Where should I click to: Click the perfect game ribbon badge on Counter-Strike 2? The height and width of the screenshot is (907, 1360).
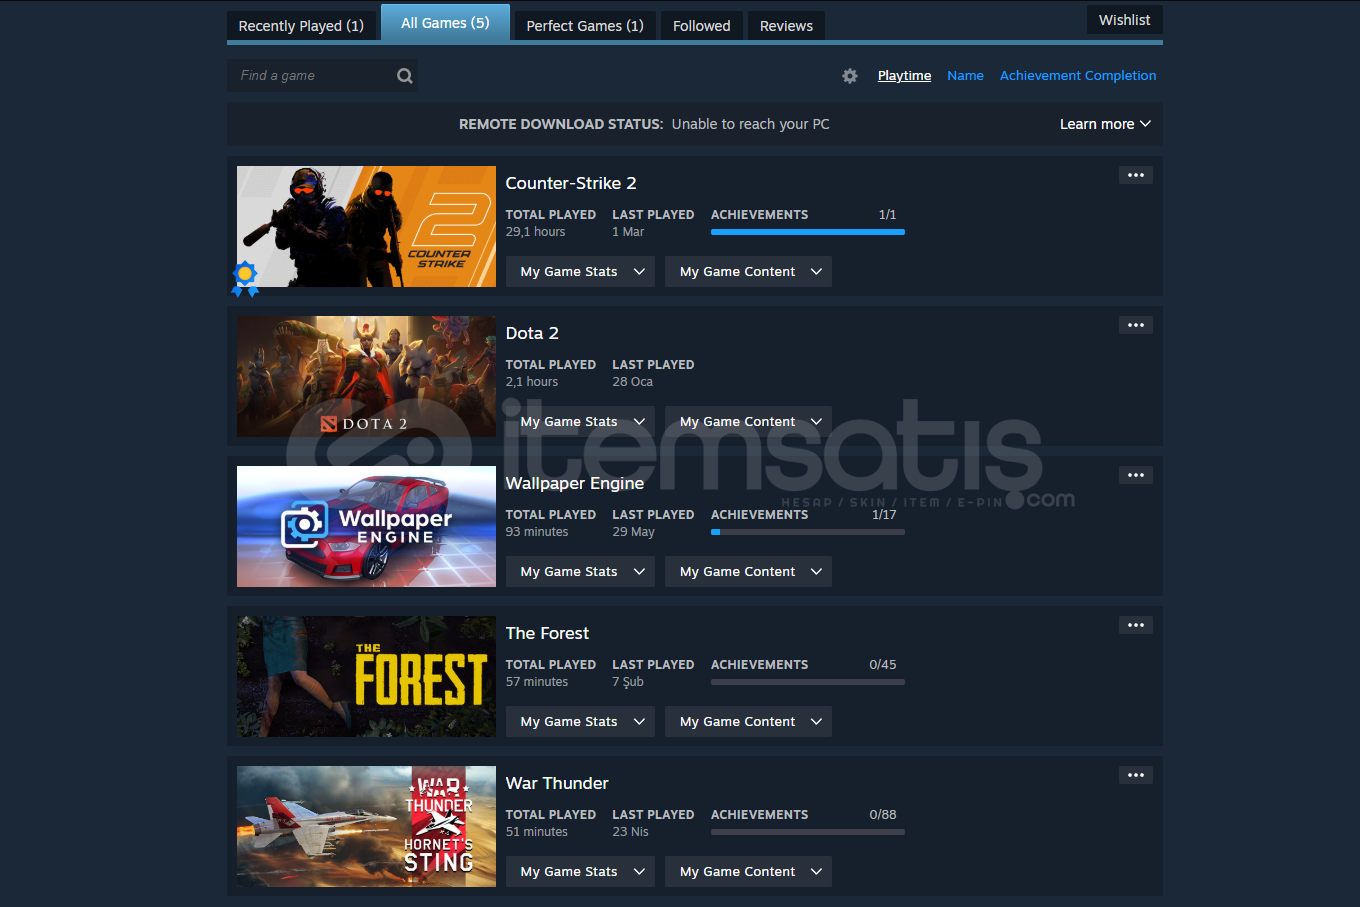[245, 279]
